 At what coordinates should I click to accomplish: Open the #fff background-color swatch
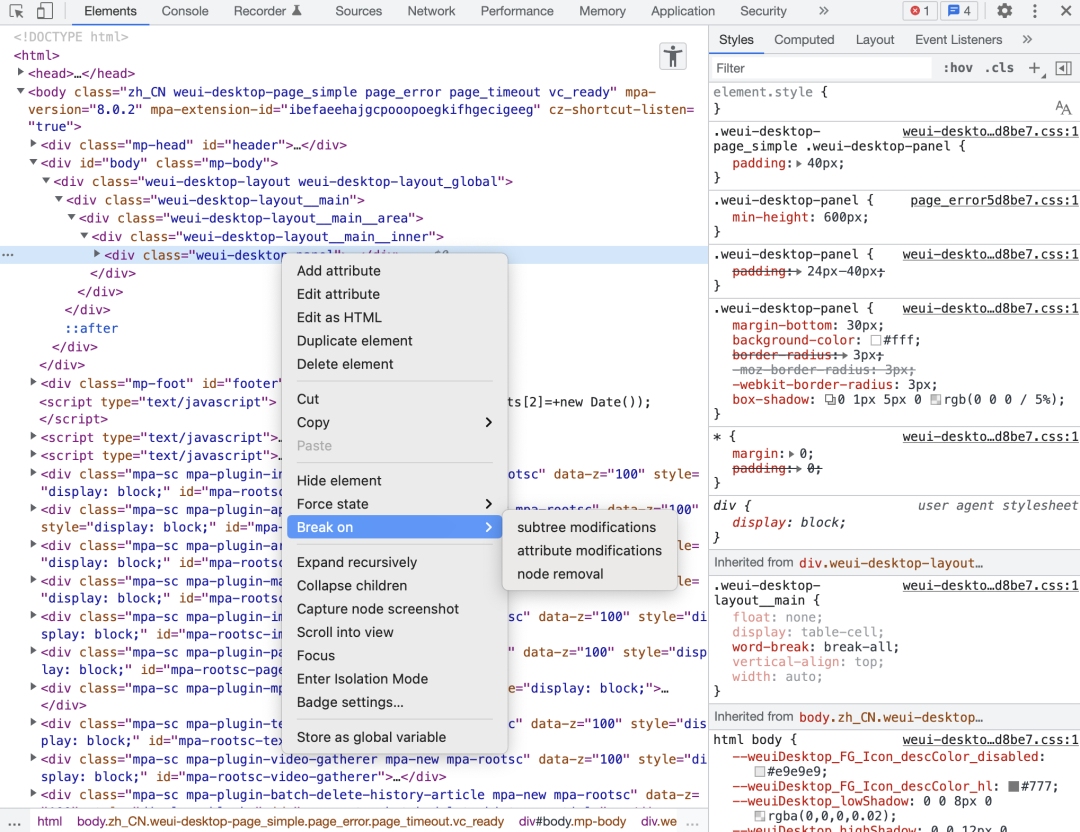coord(875,341)
